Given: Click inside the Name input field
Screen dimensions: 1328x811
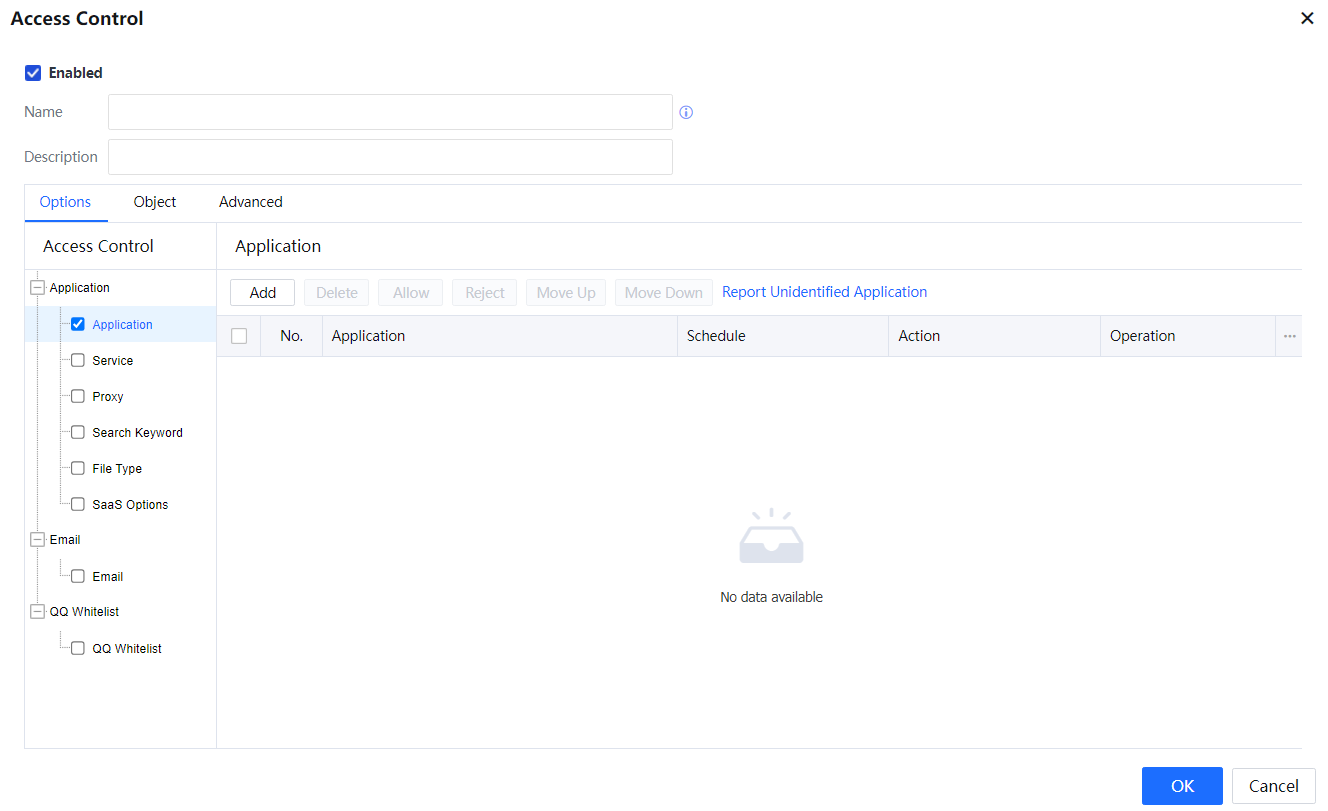Looking at the screenshot, I should (x=390, y=113).
